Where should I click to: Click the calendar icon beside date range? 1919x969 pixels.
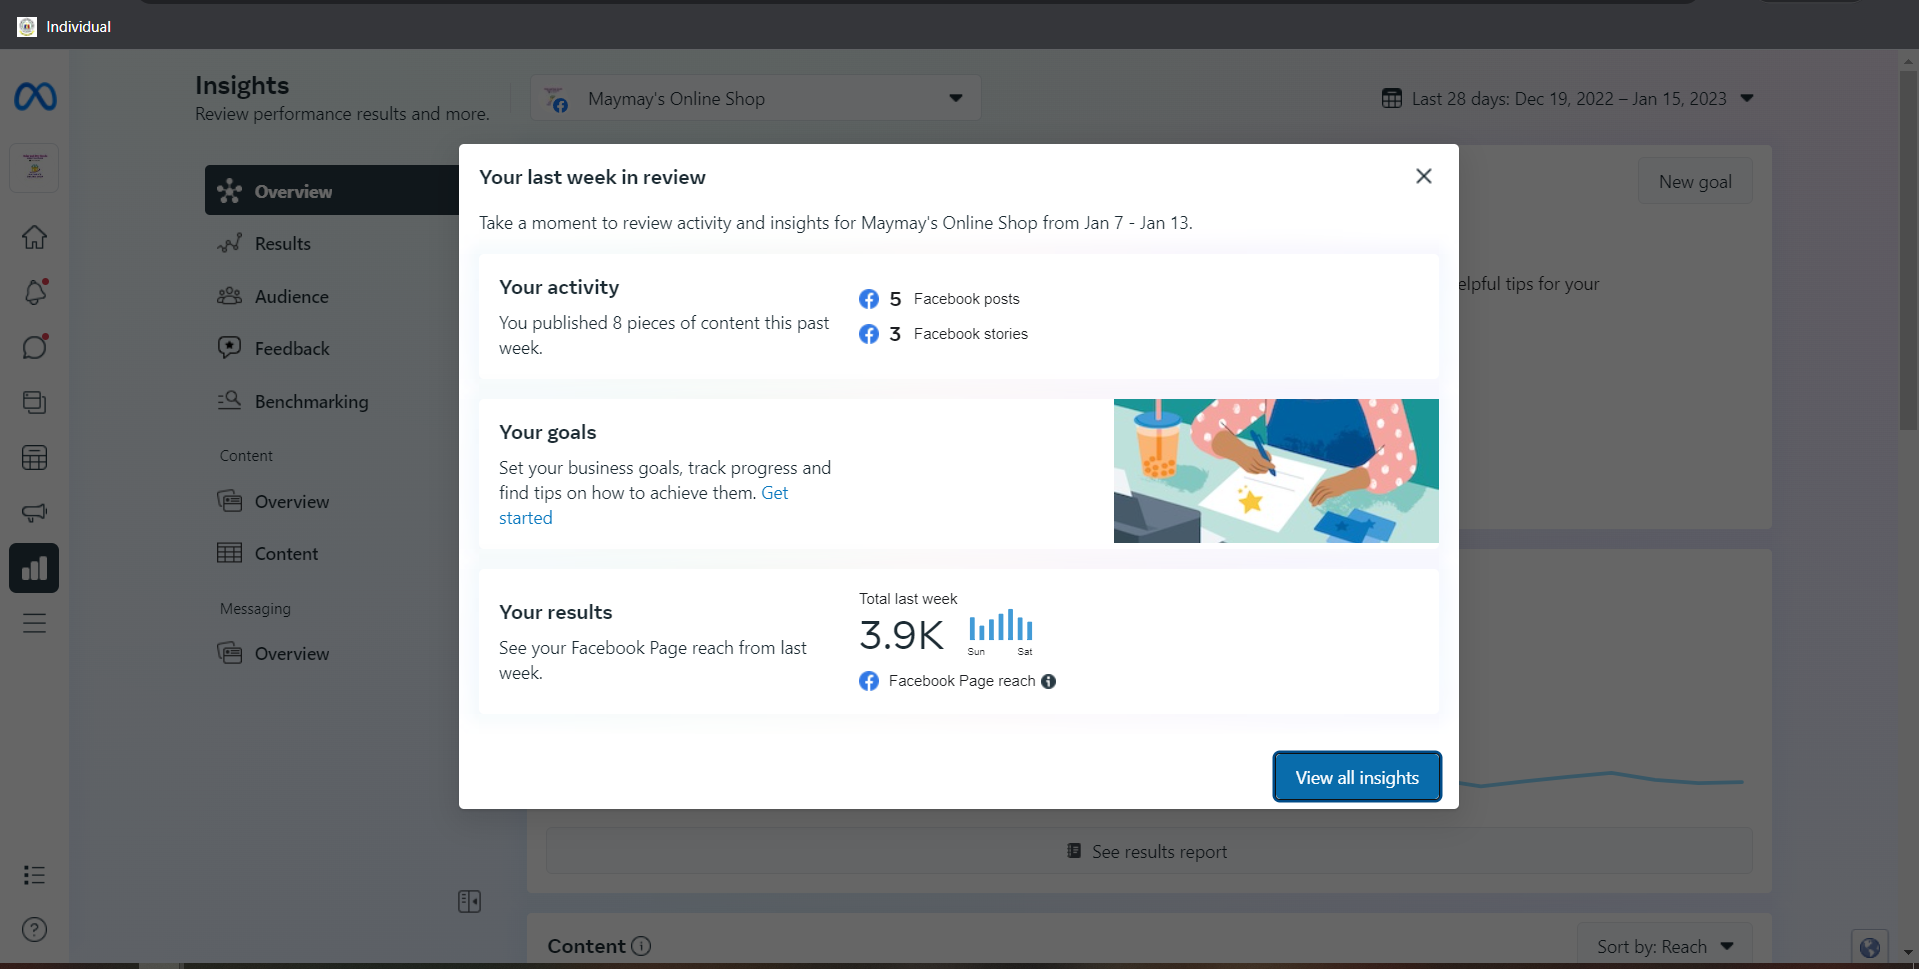tap(1392, 98)
